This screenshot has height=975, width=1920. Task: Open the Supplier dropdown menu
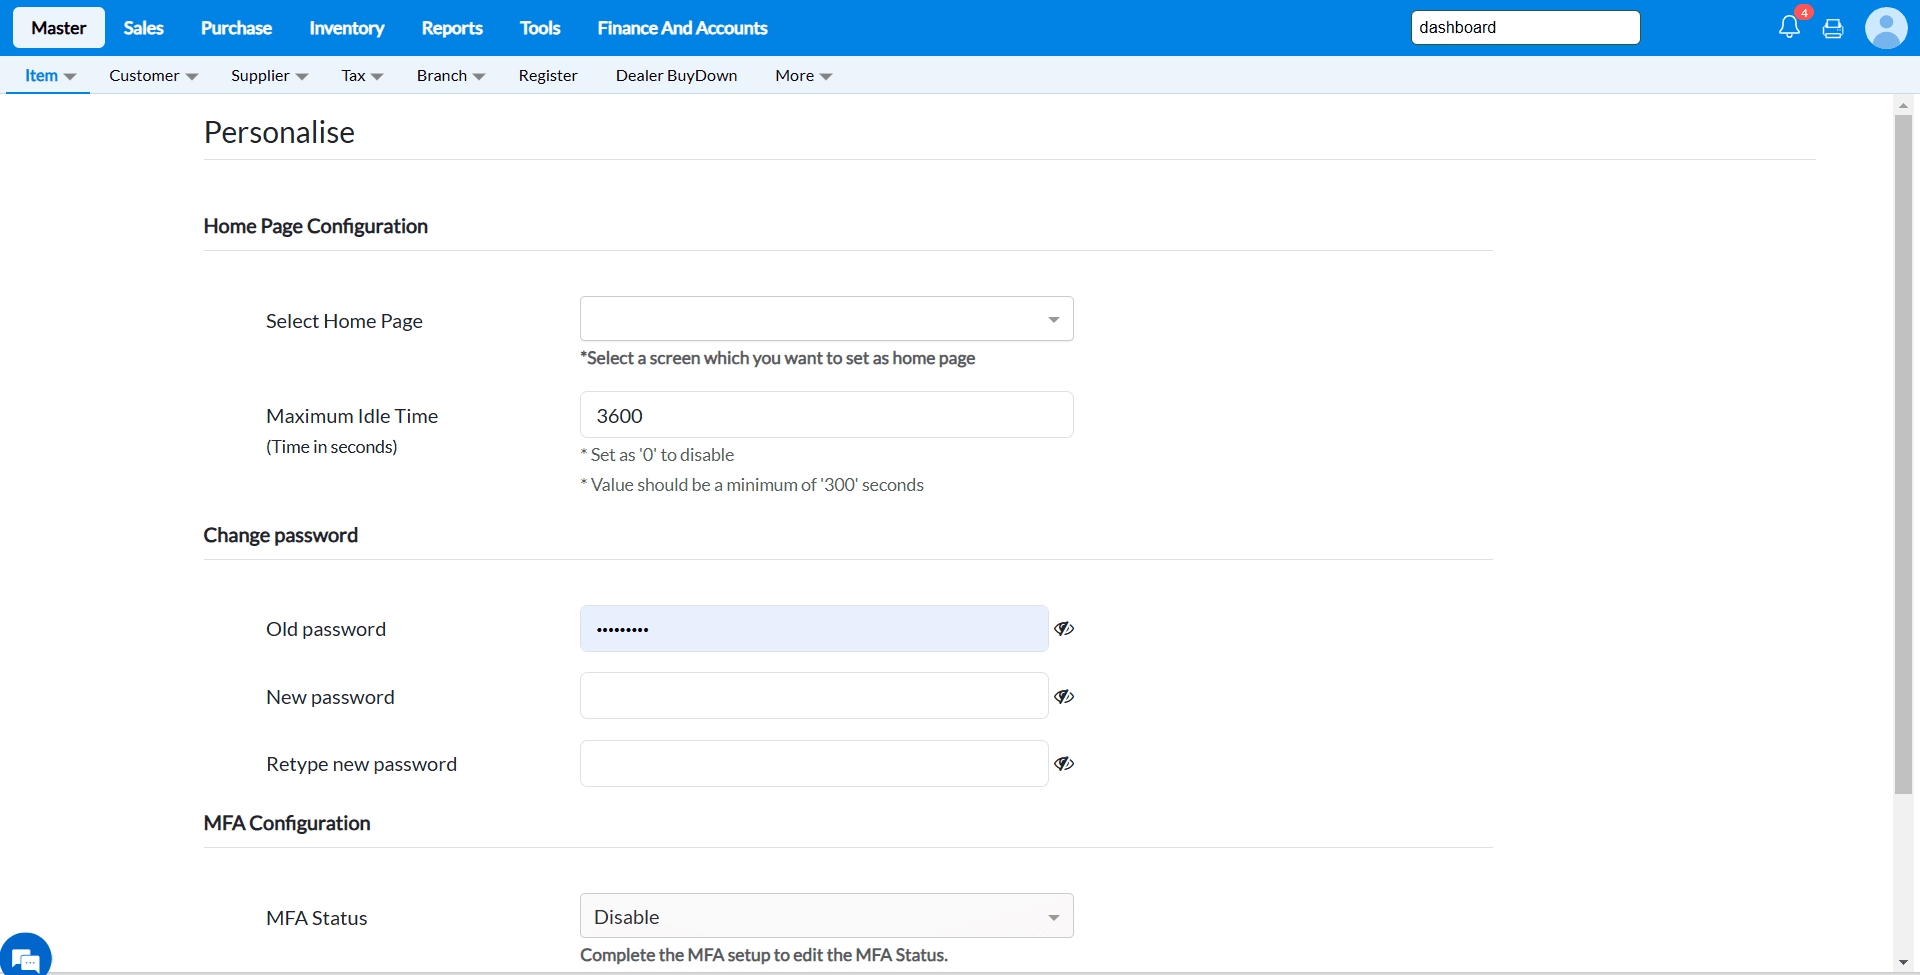click(x=269, y=76)
